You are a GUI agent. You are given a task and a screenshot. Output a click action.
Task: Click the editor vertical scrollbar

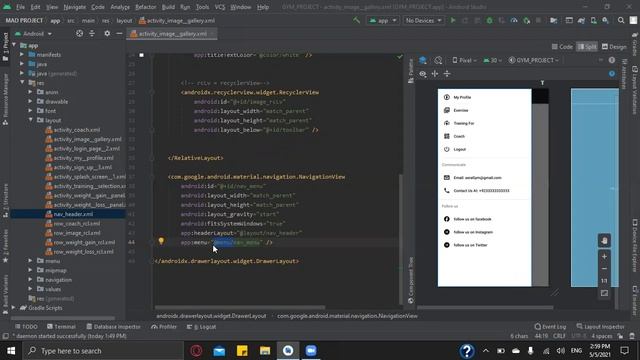point(401,239)
